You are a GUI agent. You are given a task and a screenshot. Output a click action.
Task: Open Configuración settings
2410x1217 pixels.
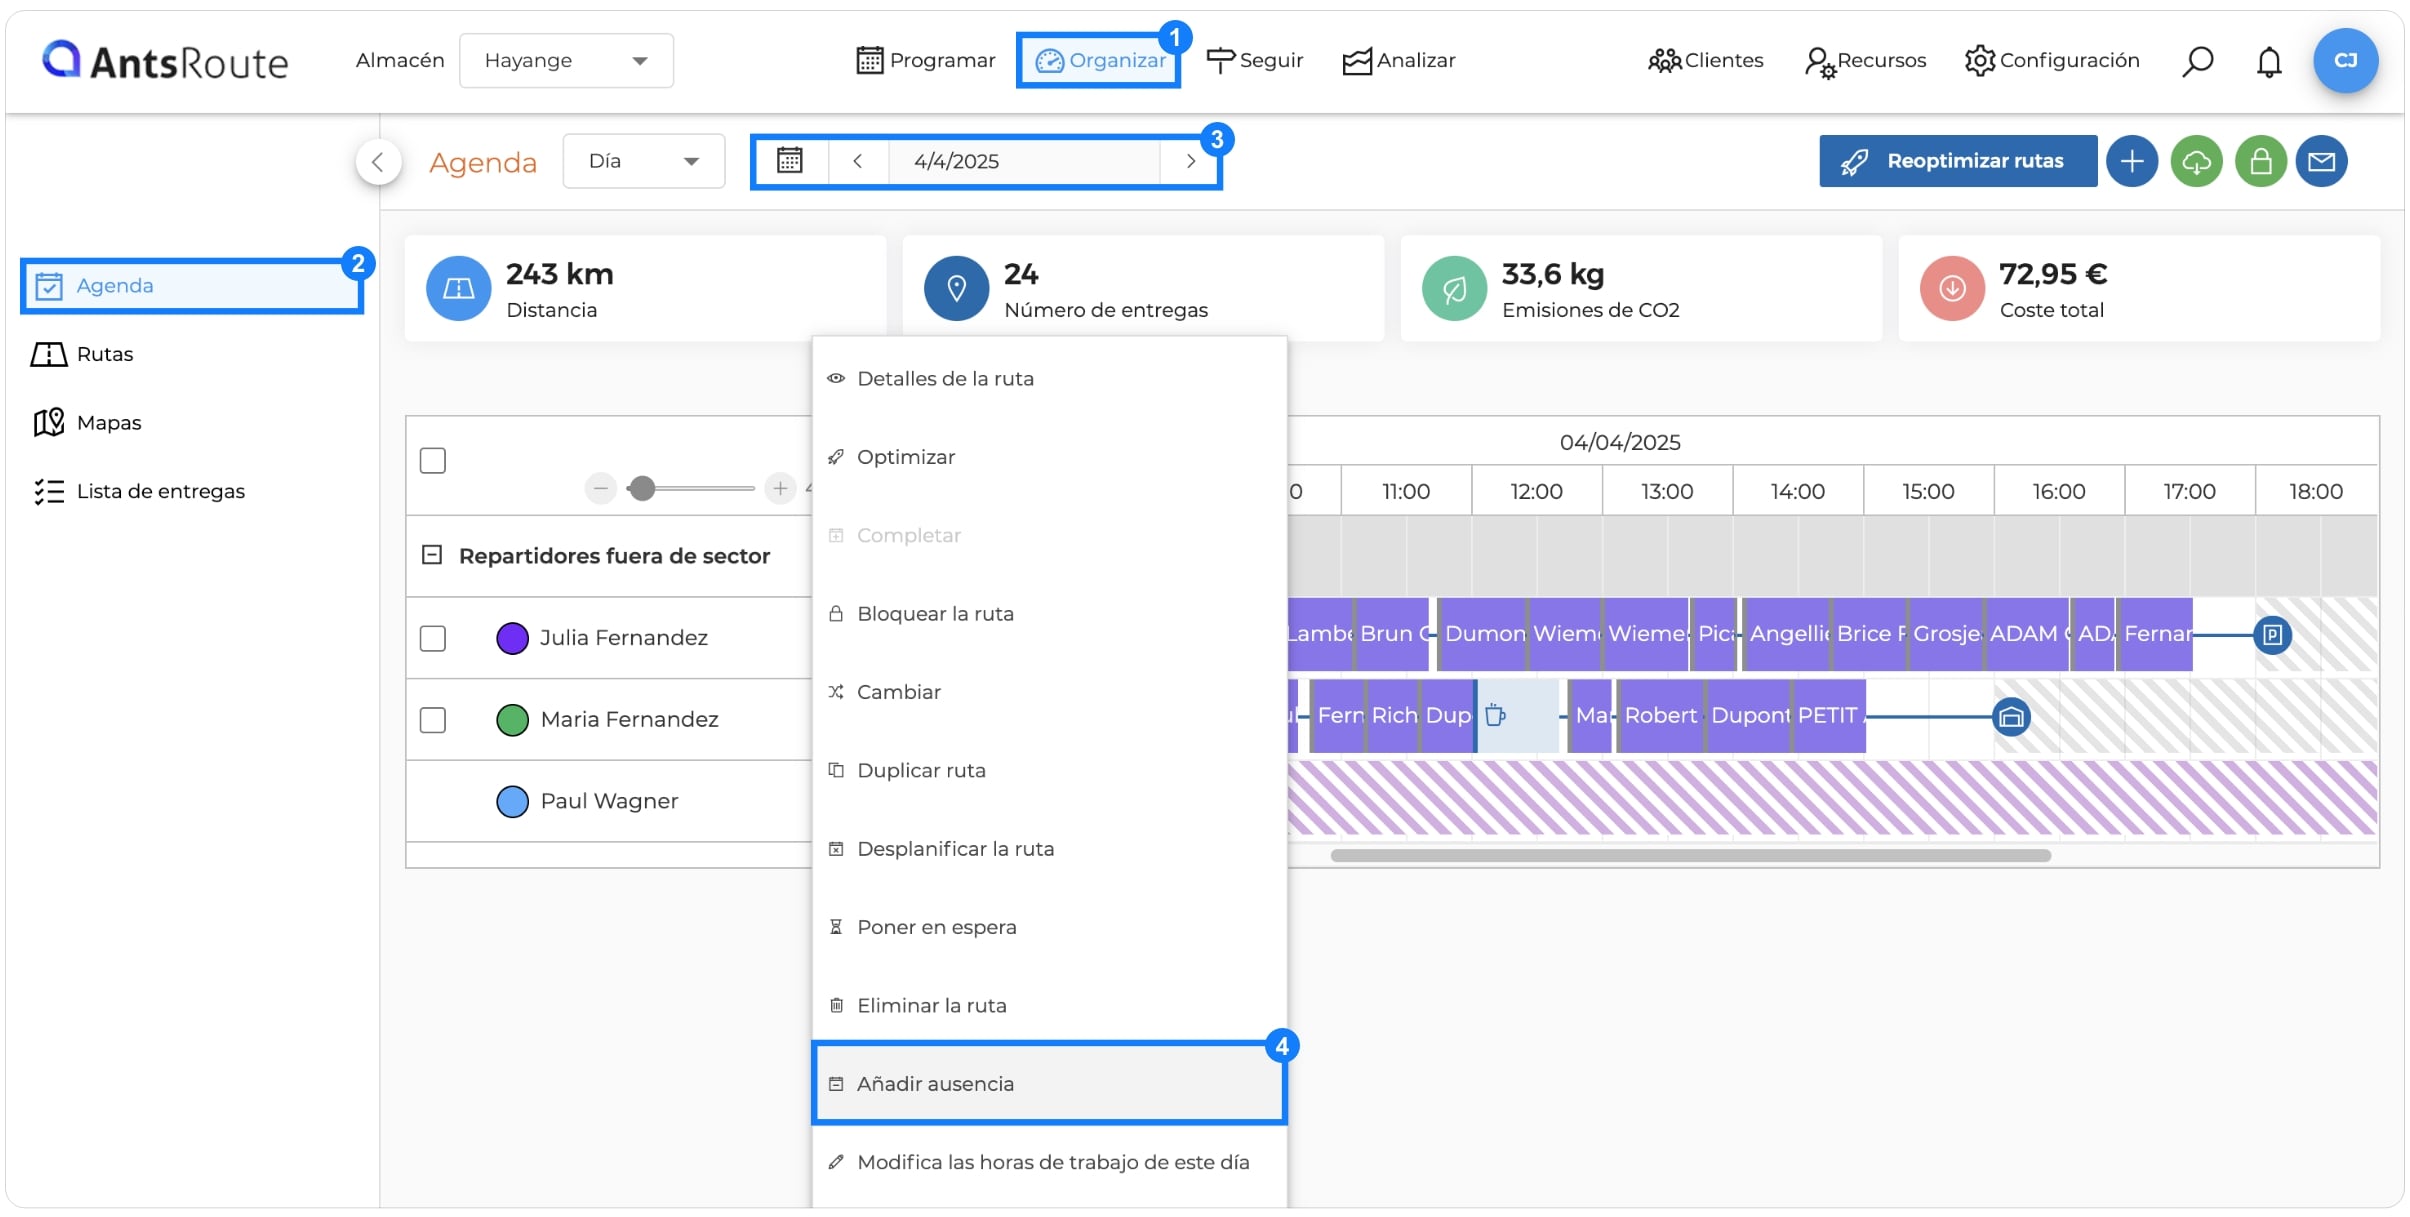2052,61
